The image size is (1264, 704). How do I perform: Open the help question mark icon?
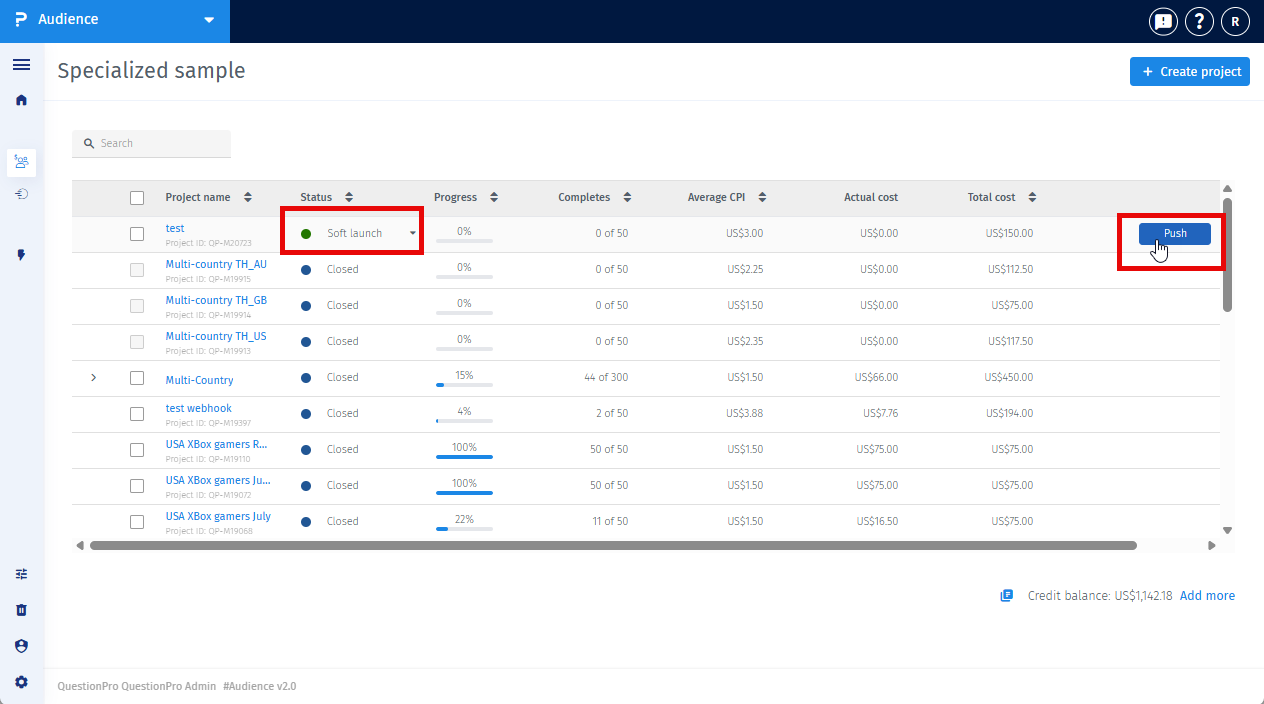[1199, 21]
